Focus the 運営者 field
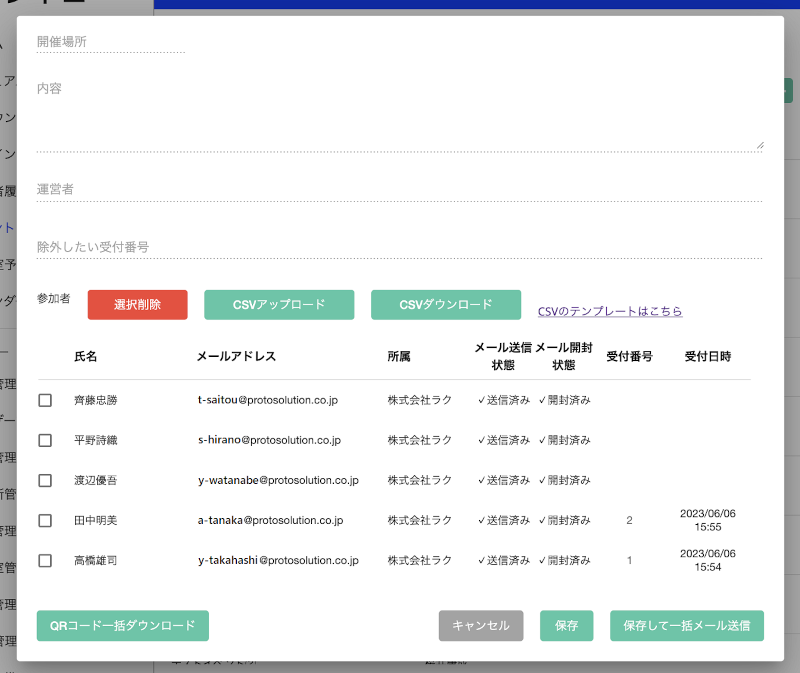800x673 pixels. 399,190
